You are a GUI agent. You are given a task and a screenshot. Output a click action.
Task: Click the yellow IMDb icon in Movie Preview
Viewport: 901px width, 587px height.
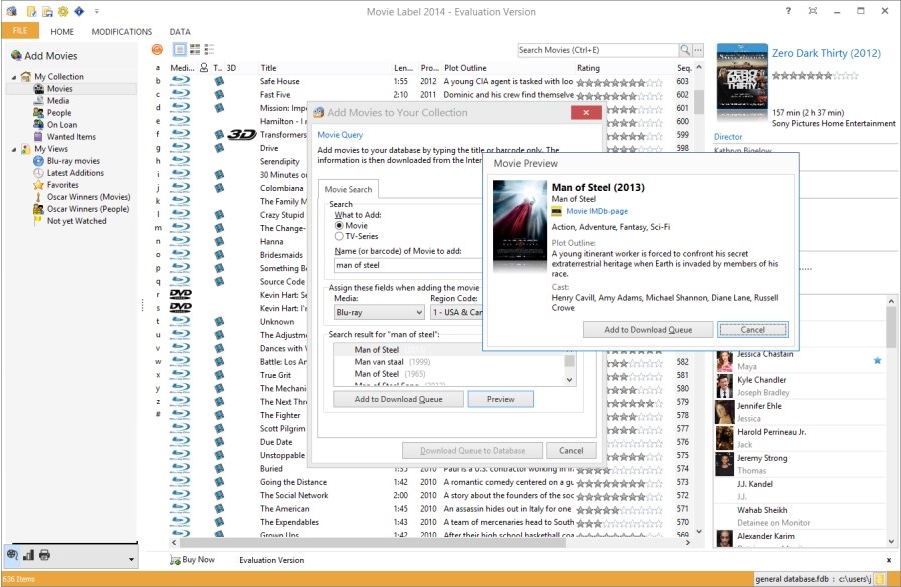(x=556, y=211)
